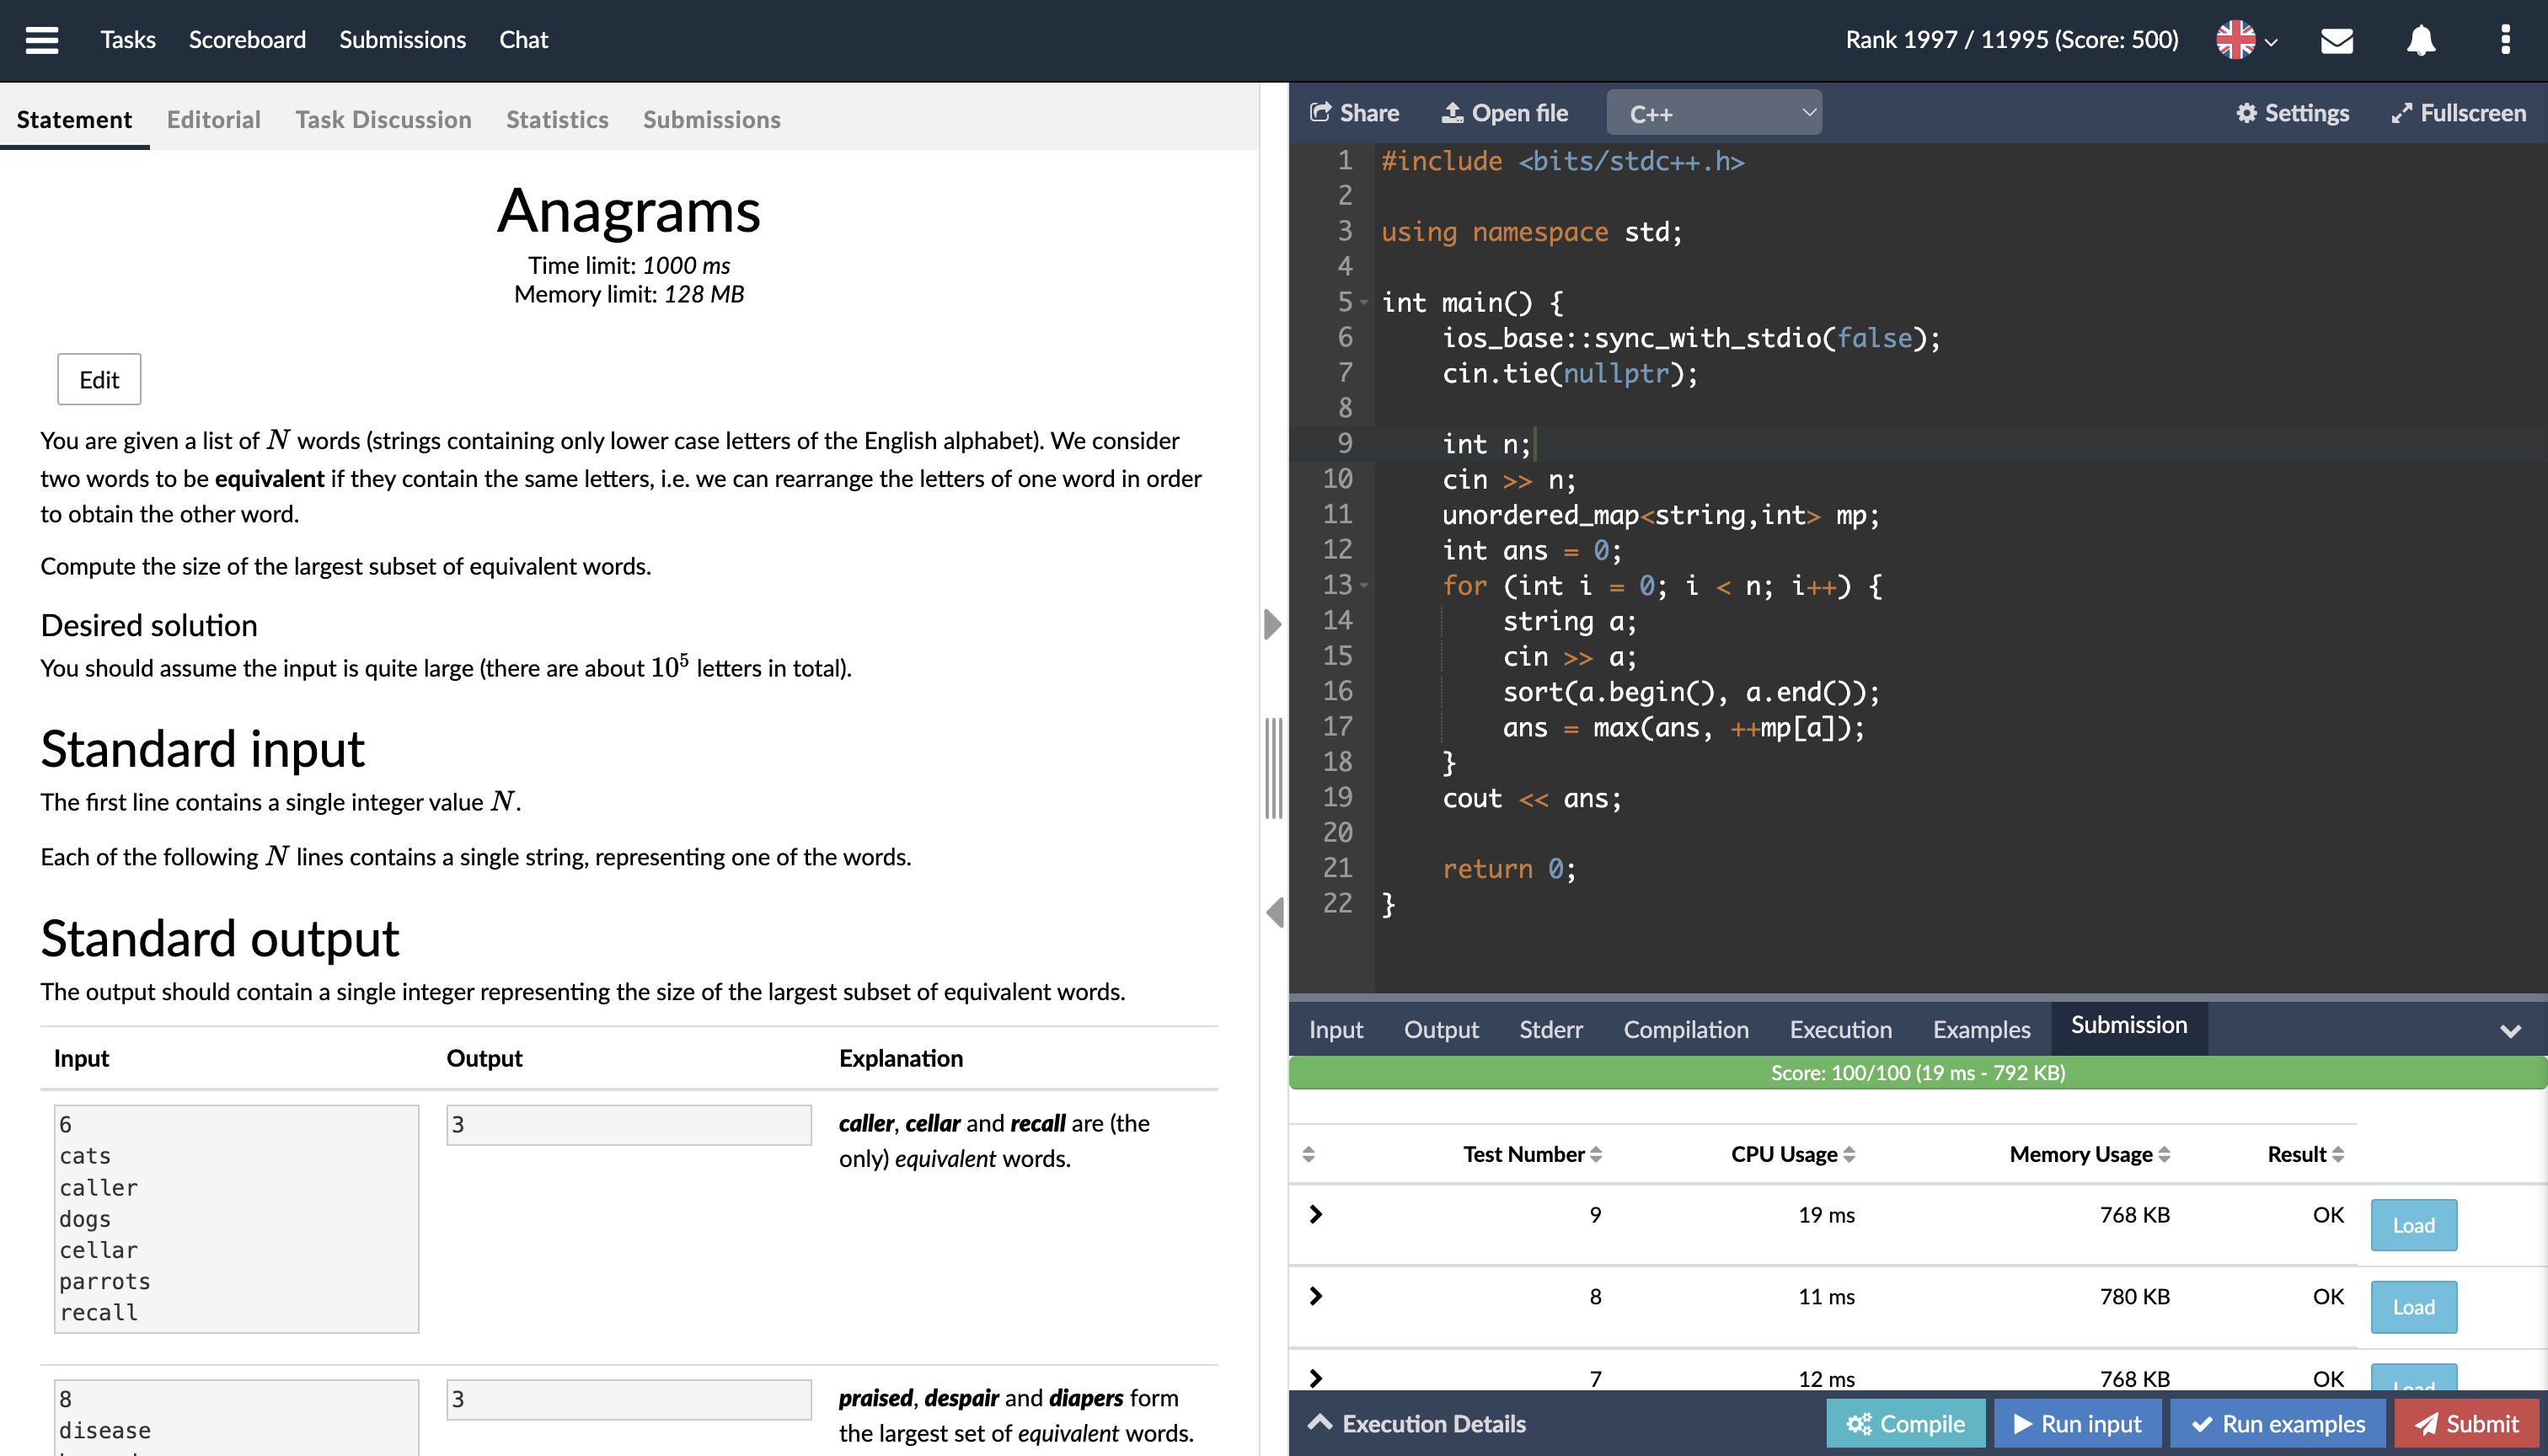Switch editor to Fullscreen mode

2458,113
